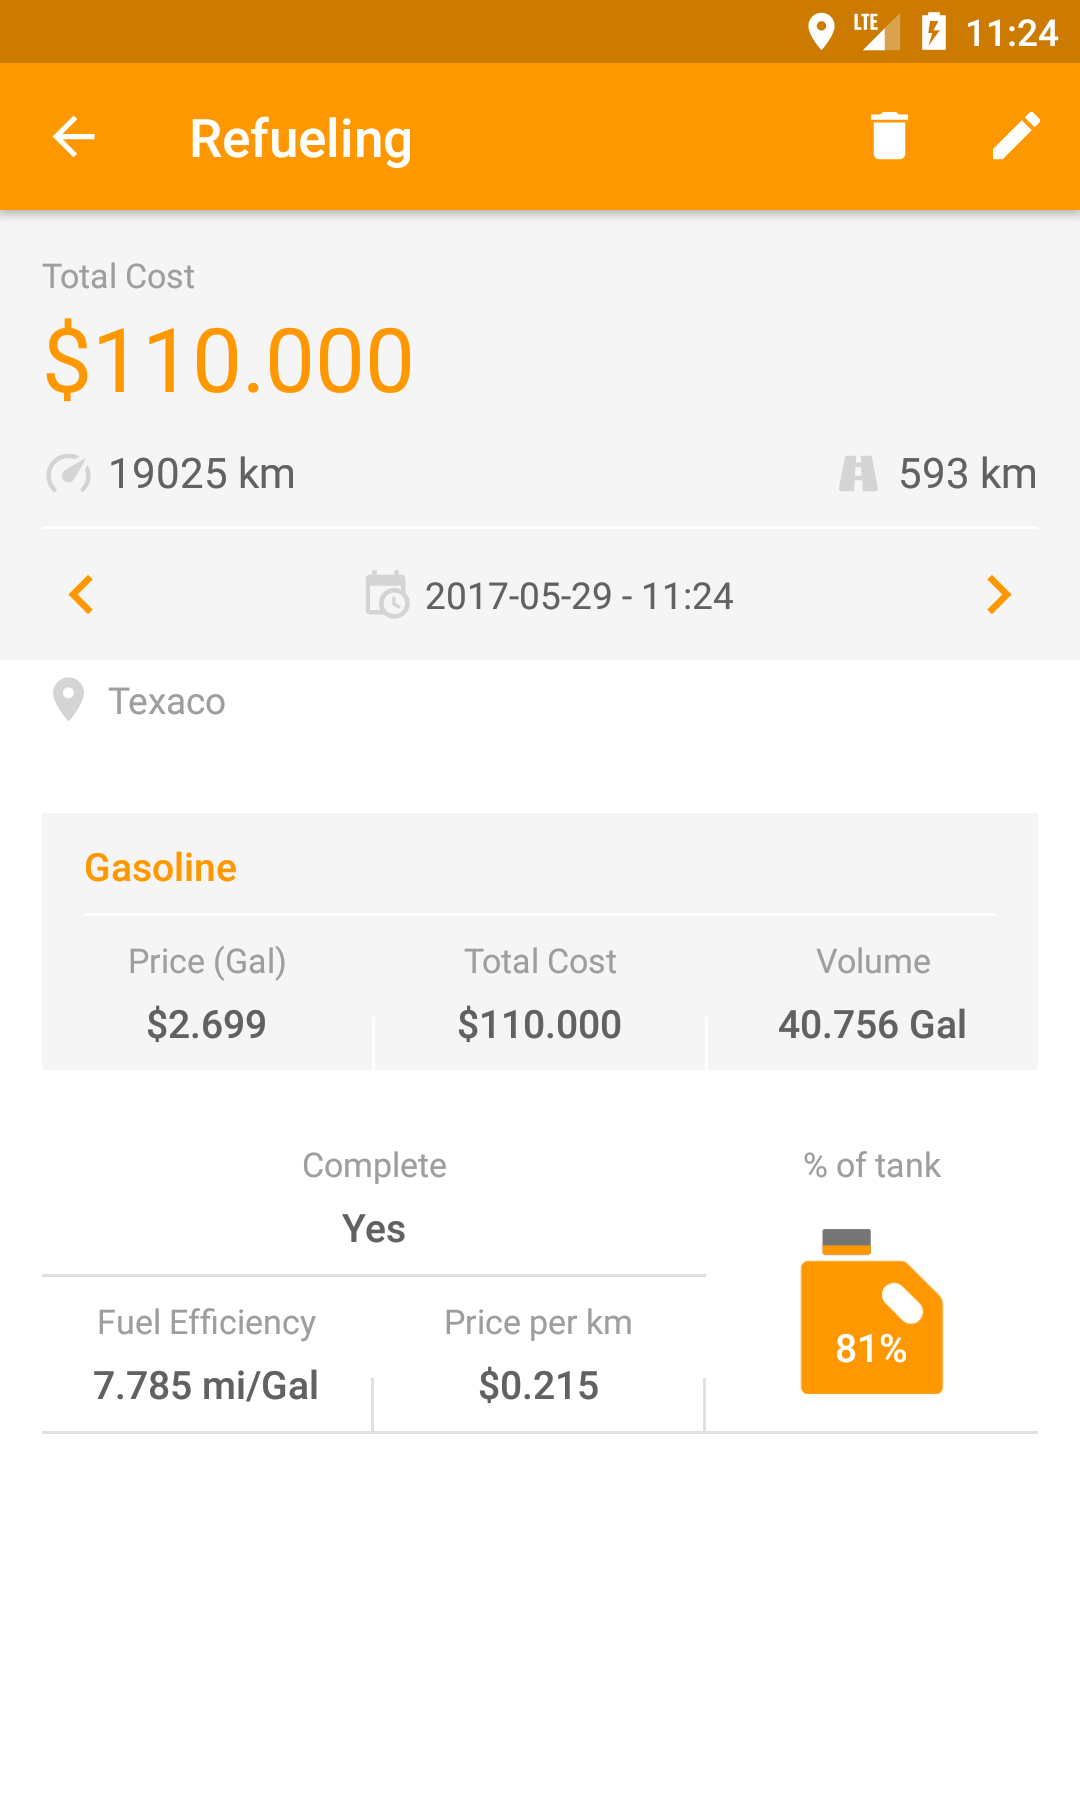Screen dimensions: 1080x1794
Task: Tap the 81% tank level indicator
Action: coord(871,1349)
